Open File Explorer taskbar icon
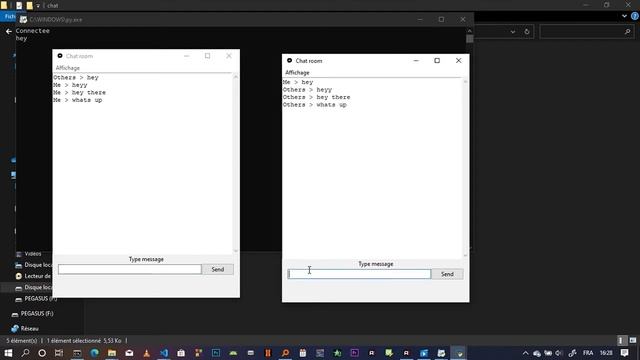 click(112, 353)
